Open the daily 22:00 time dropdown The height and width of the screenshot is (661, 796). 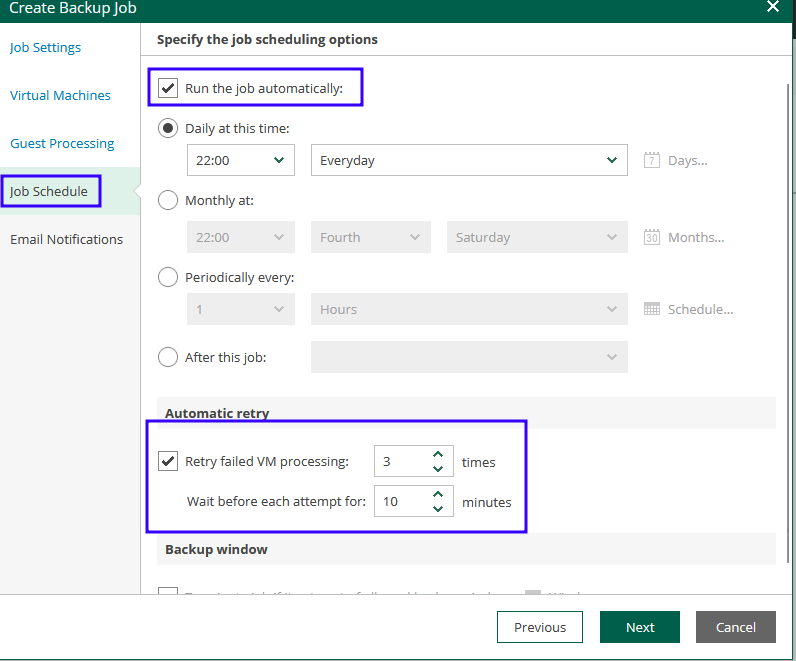[241, 160]
